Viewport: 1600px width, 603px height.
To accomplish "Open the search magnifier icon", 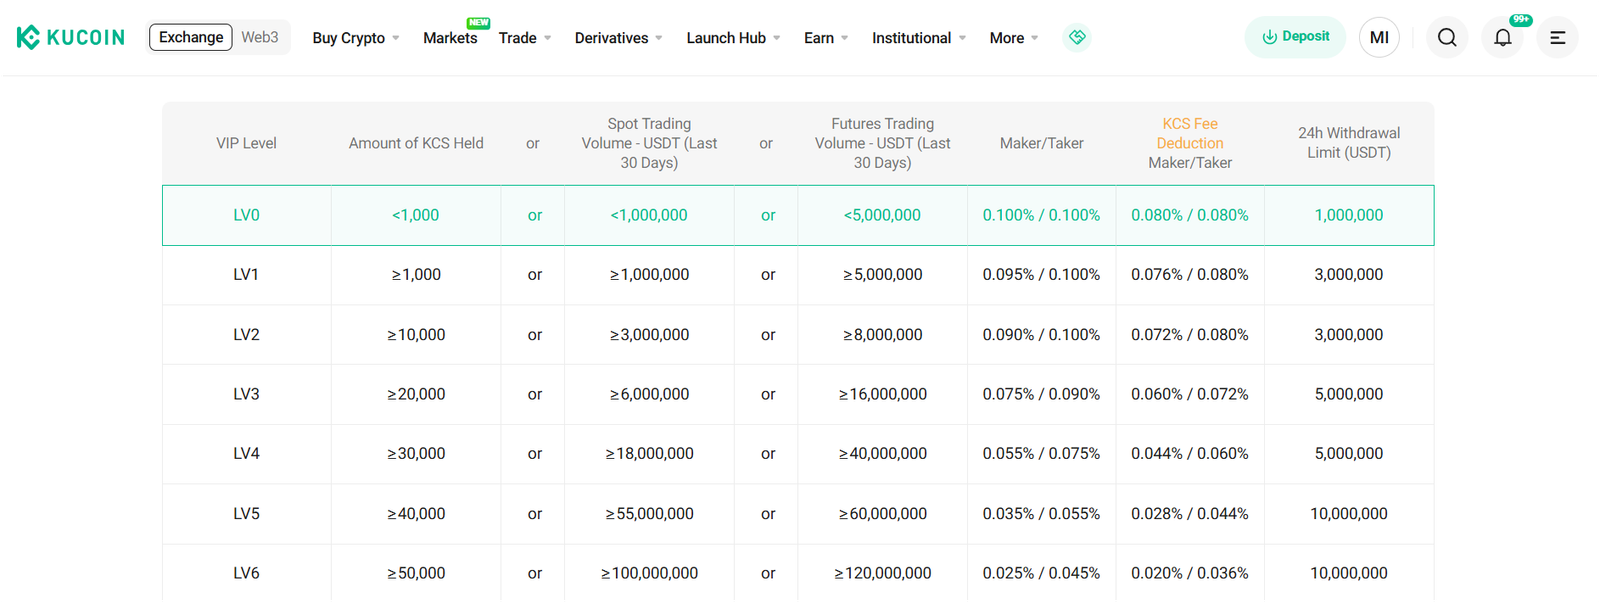I will (x=1447, y=37).
